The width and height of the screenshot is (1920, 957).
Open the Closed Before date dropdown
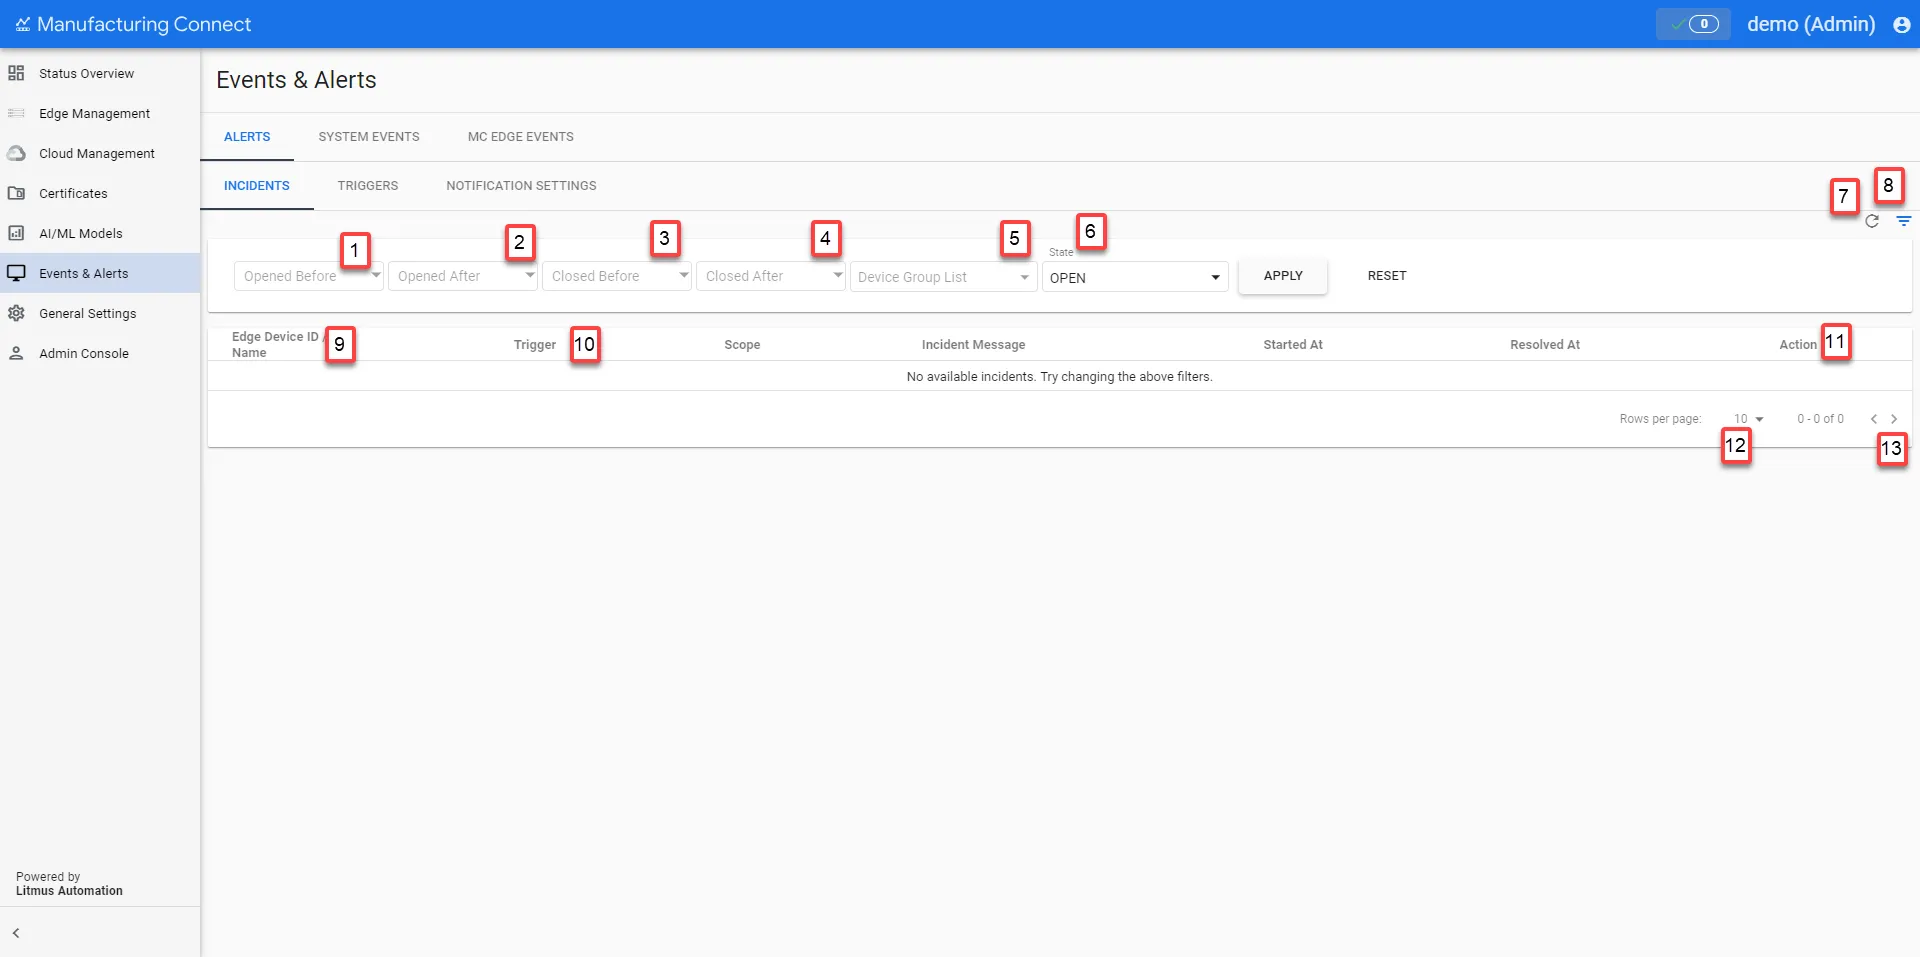point(616,276)
